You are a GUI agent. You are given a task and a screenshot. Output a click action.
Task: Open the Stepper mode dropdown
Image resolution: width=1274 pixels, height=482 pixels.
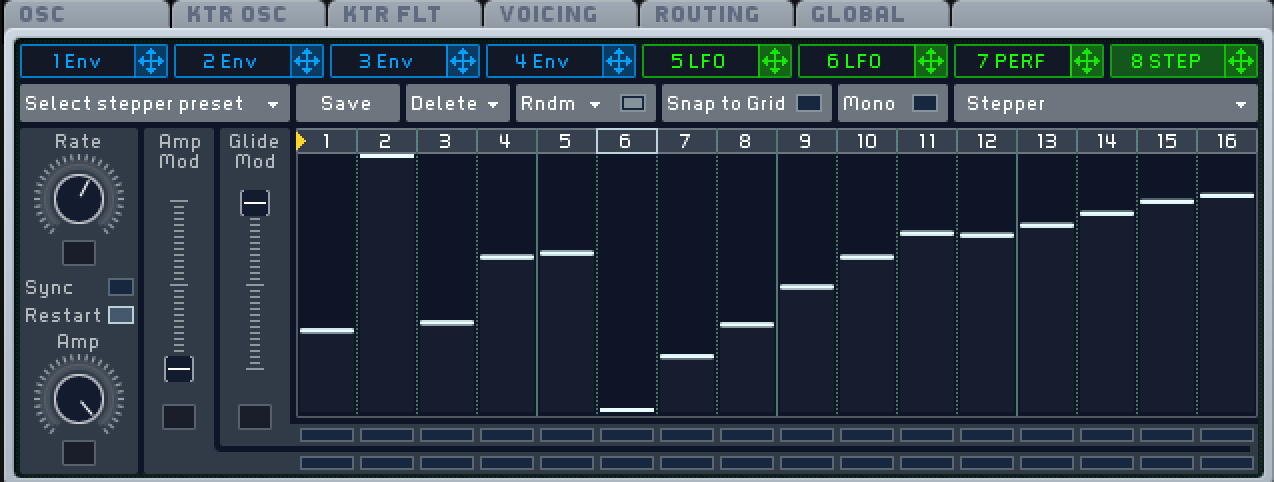tap(1105, 104)
